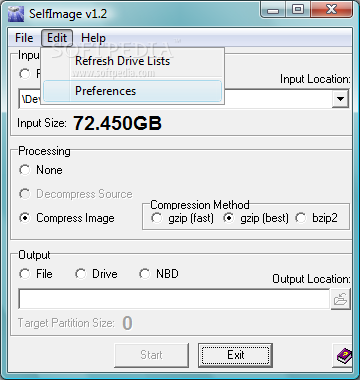Click the SelfImage title bar app icon
The width and height of the screenshot is (360, 380).
16,13
